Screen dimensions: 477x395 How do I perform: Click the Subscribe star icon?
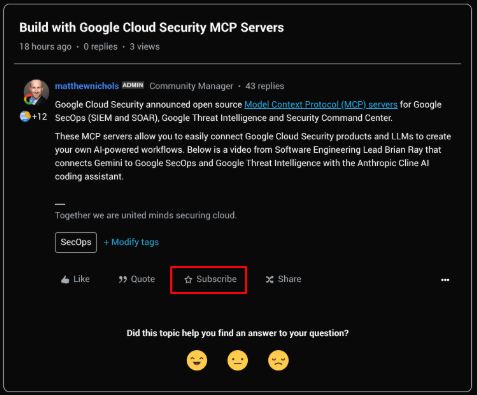tap(188, 279)
